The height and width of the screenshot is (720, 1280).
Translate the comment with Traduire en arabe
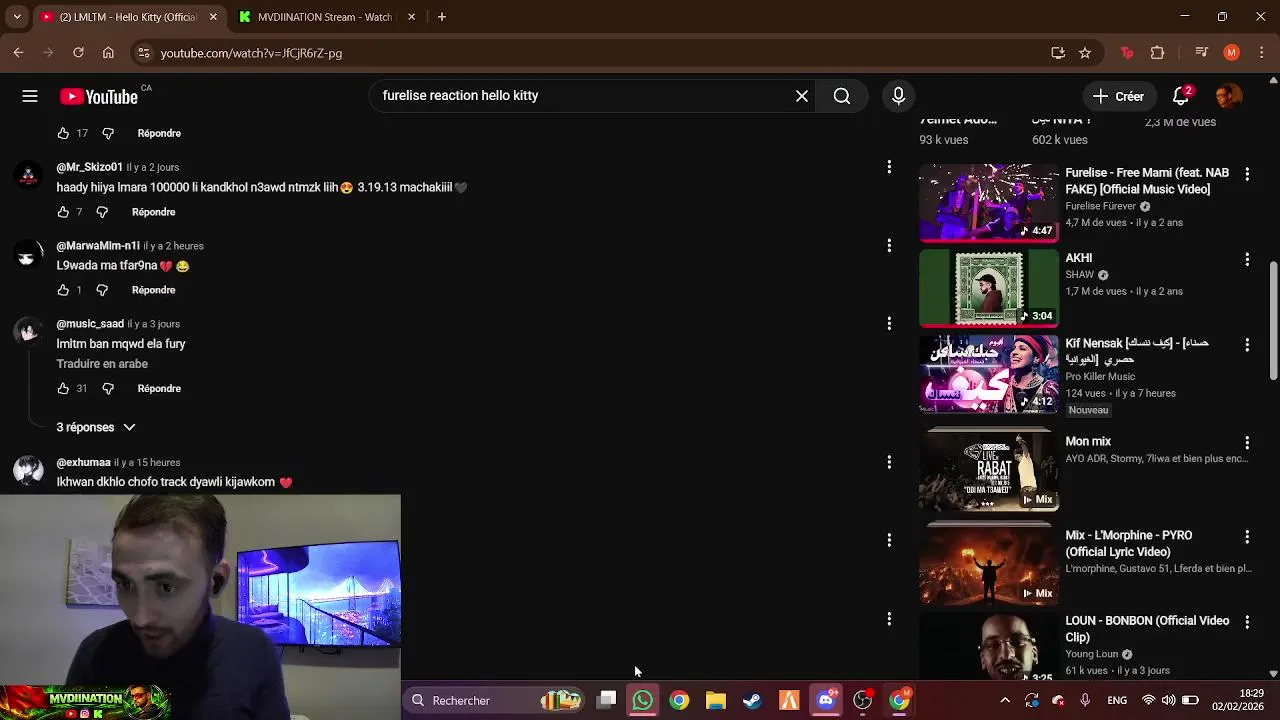[102, 364]
